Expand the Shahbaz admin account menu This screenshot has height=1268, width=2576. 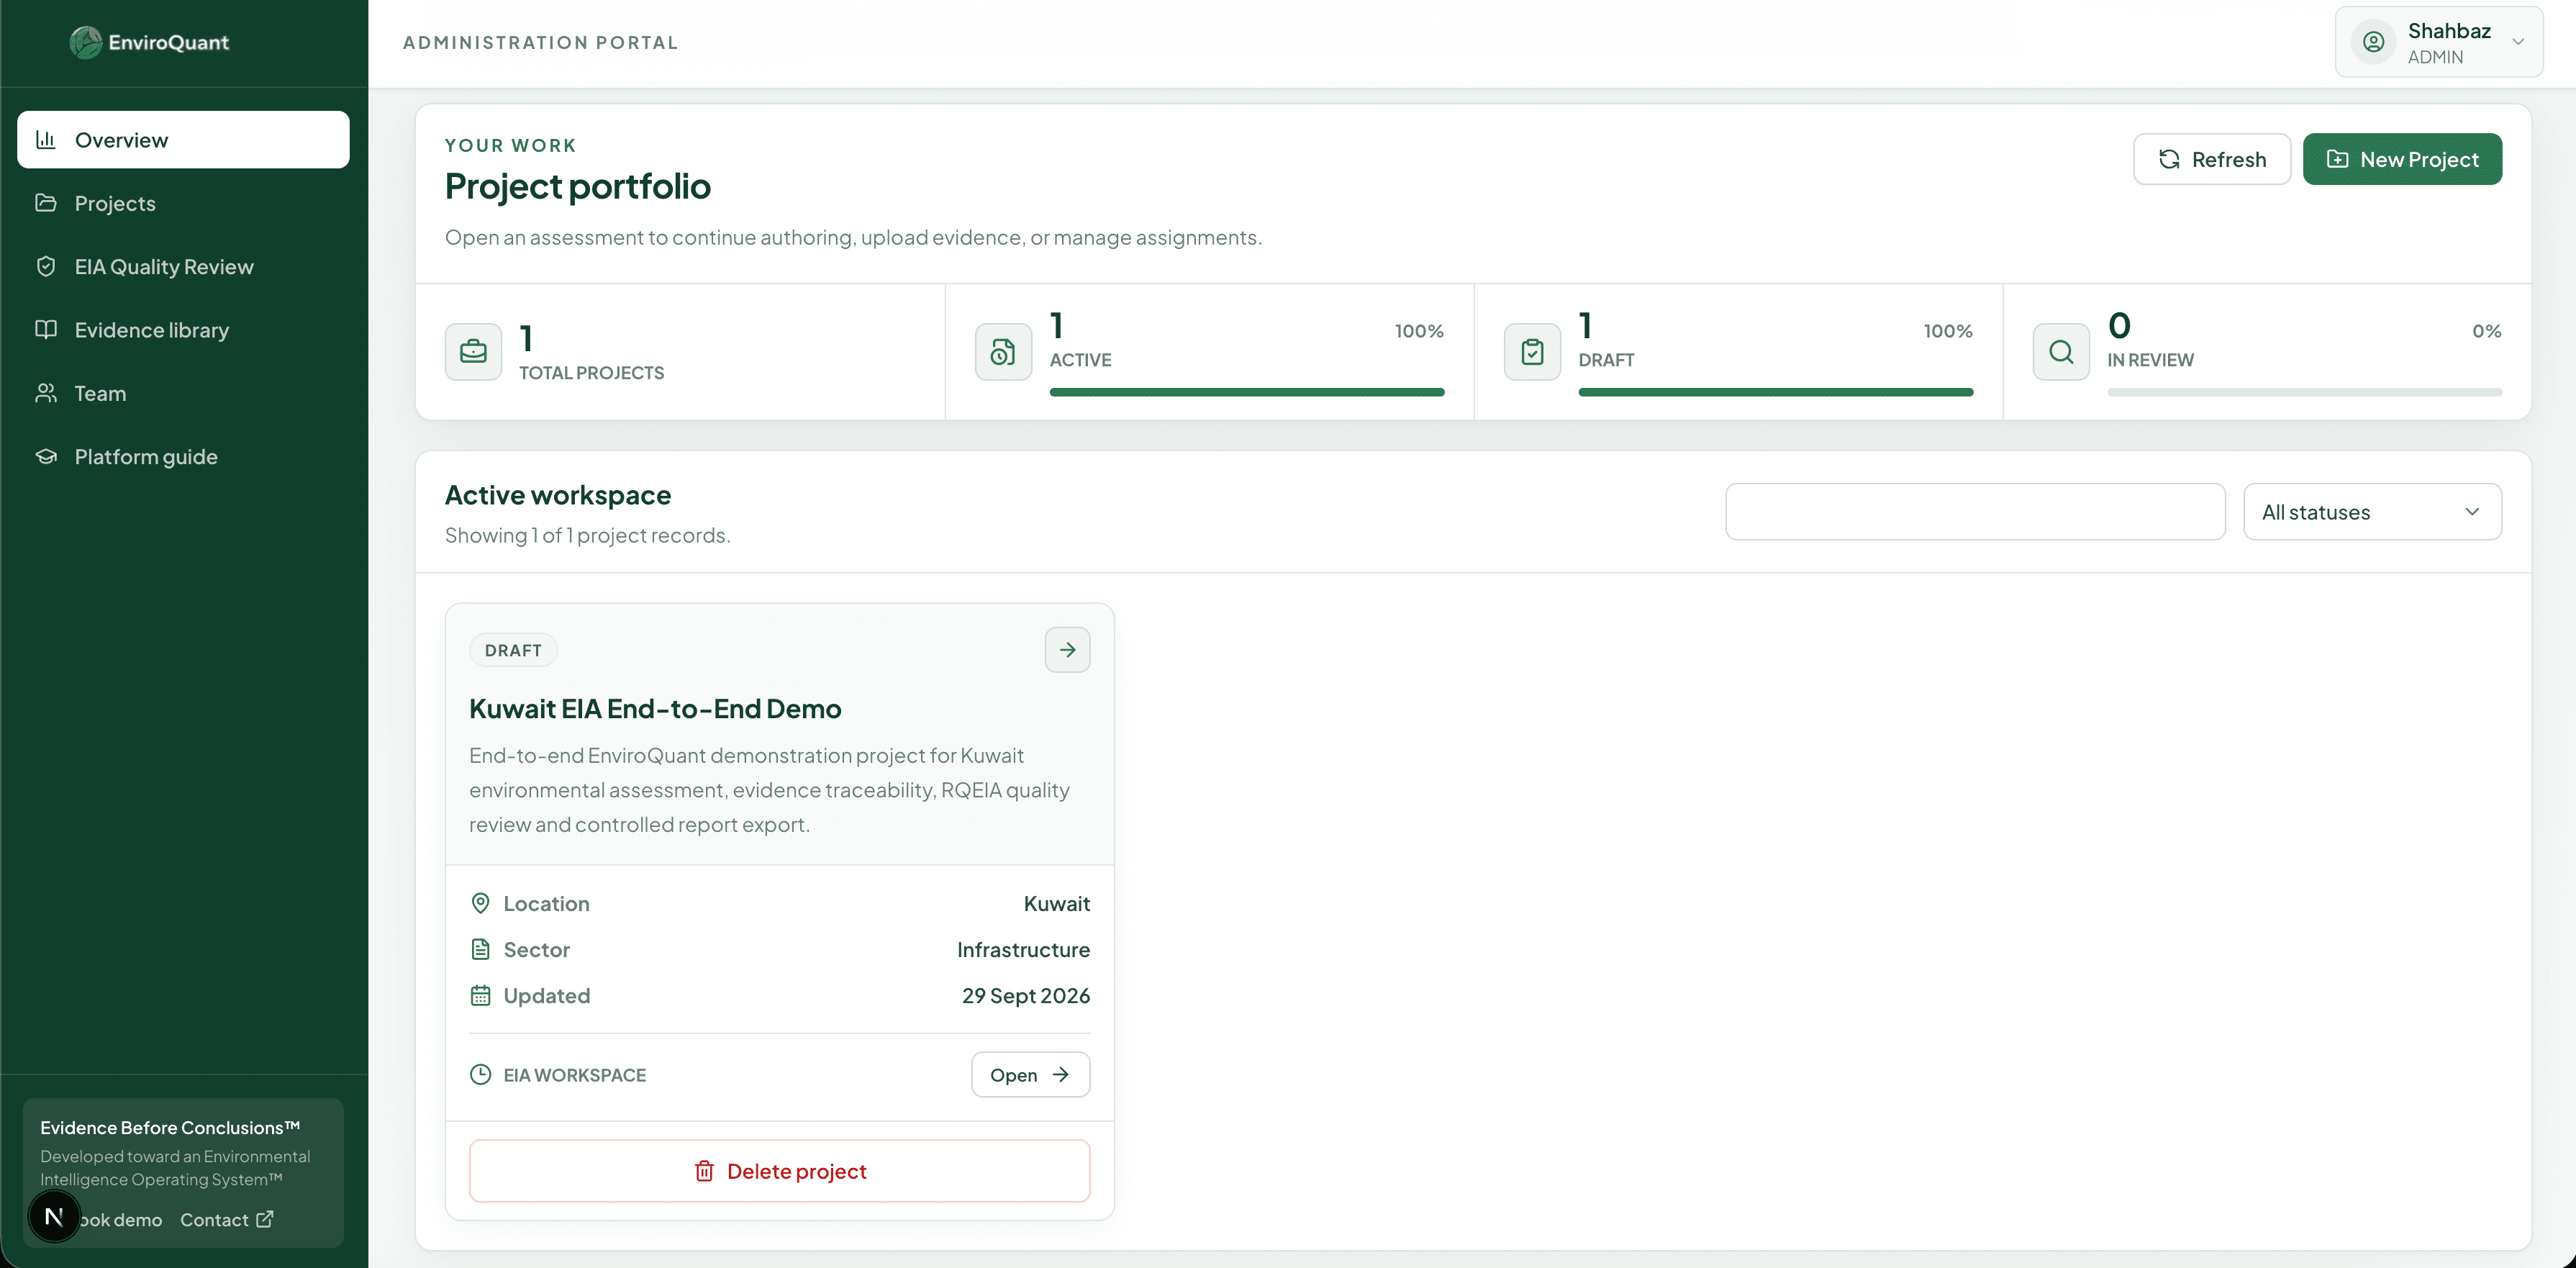pos(2438,42)
